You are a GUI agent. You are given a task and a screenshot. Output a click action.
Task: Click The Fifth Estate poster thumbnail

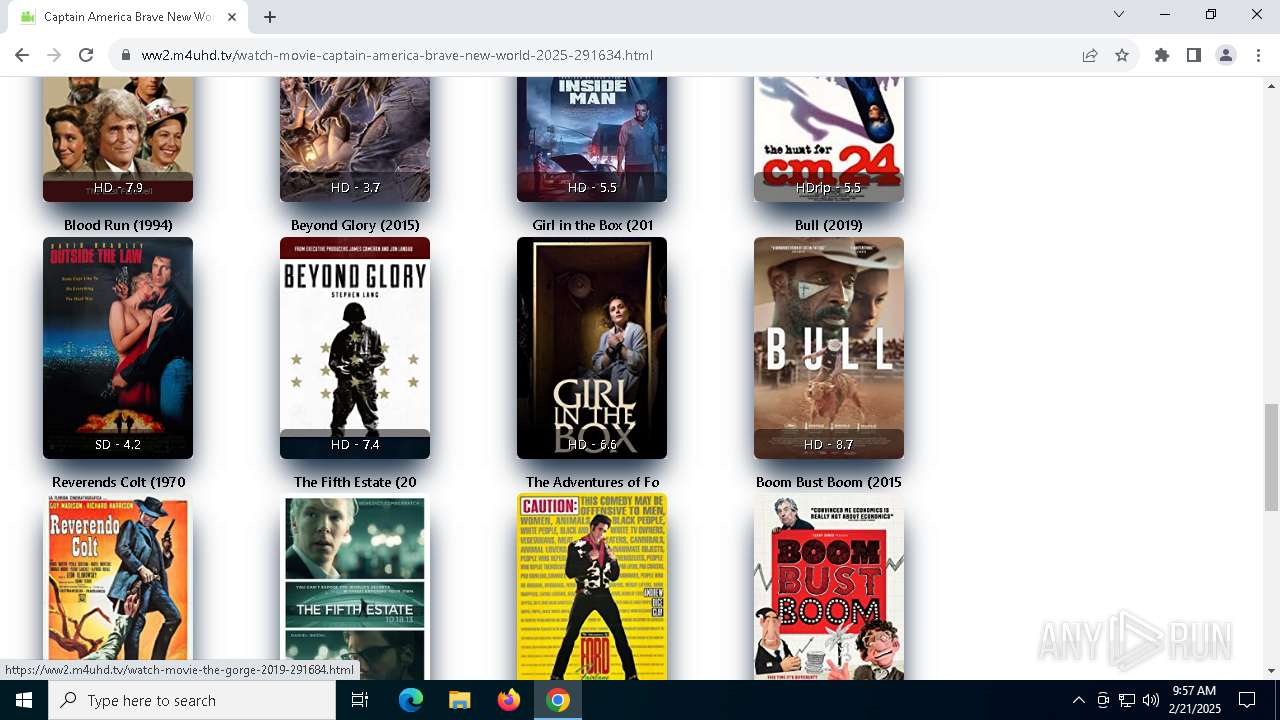[355, 587]
